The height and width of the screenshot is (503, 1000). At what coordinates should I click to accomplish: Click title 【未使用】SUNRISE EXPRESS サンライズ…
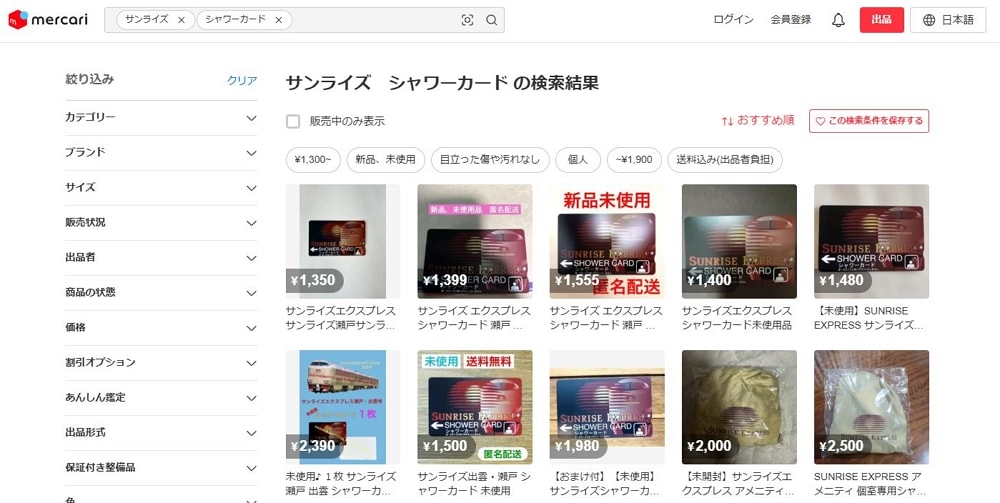click(869, 318)
